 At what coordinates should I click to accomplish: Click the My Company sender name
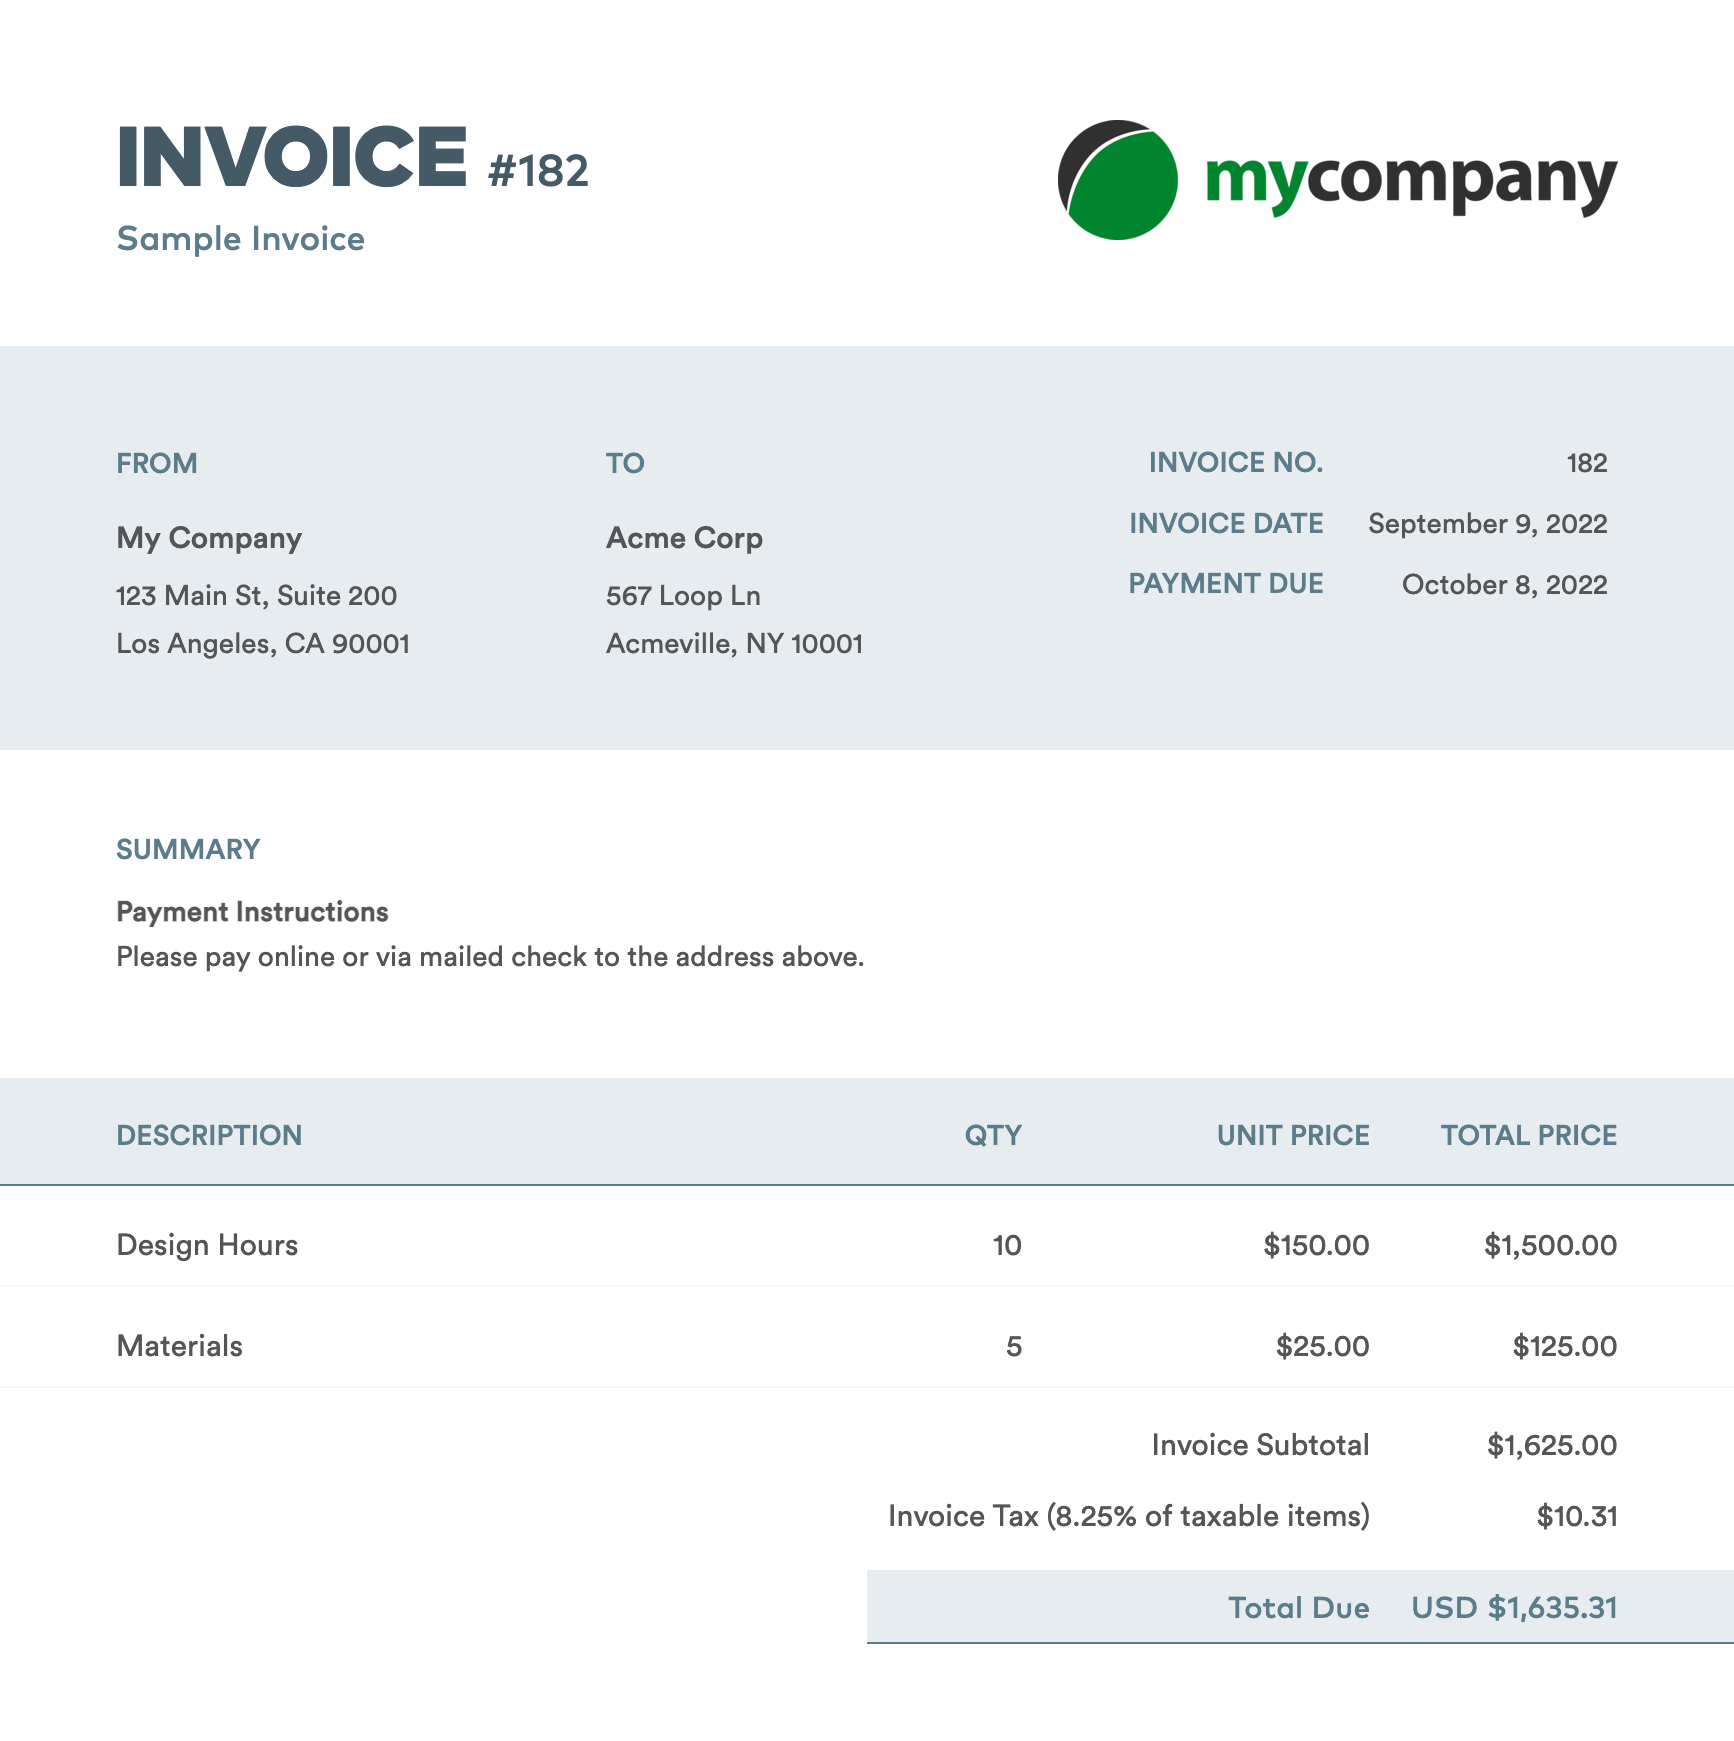click(x=209, y=538)
